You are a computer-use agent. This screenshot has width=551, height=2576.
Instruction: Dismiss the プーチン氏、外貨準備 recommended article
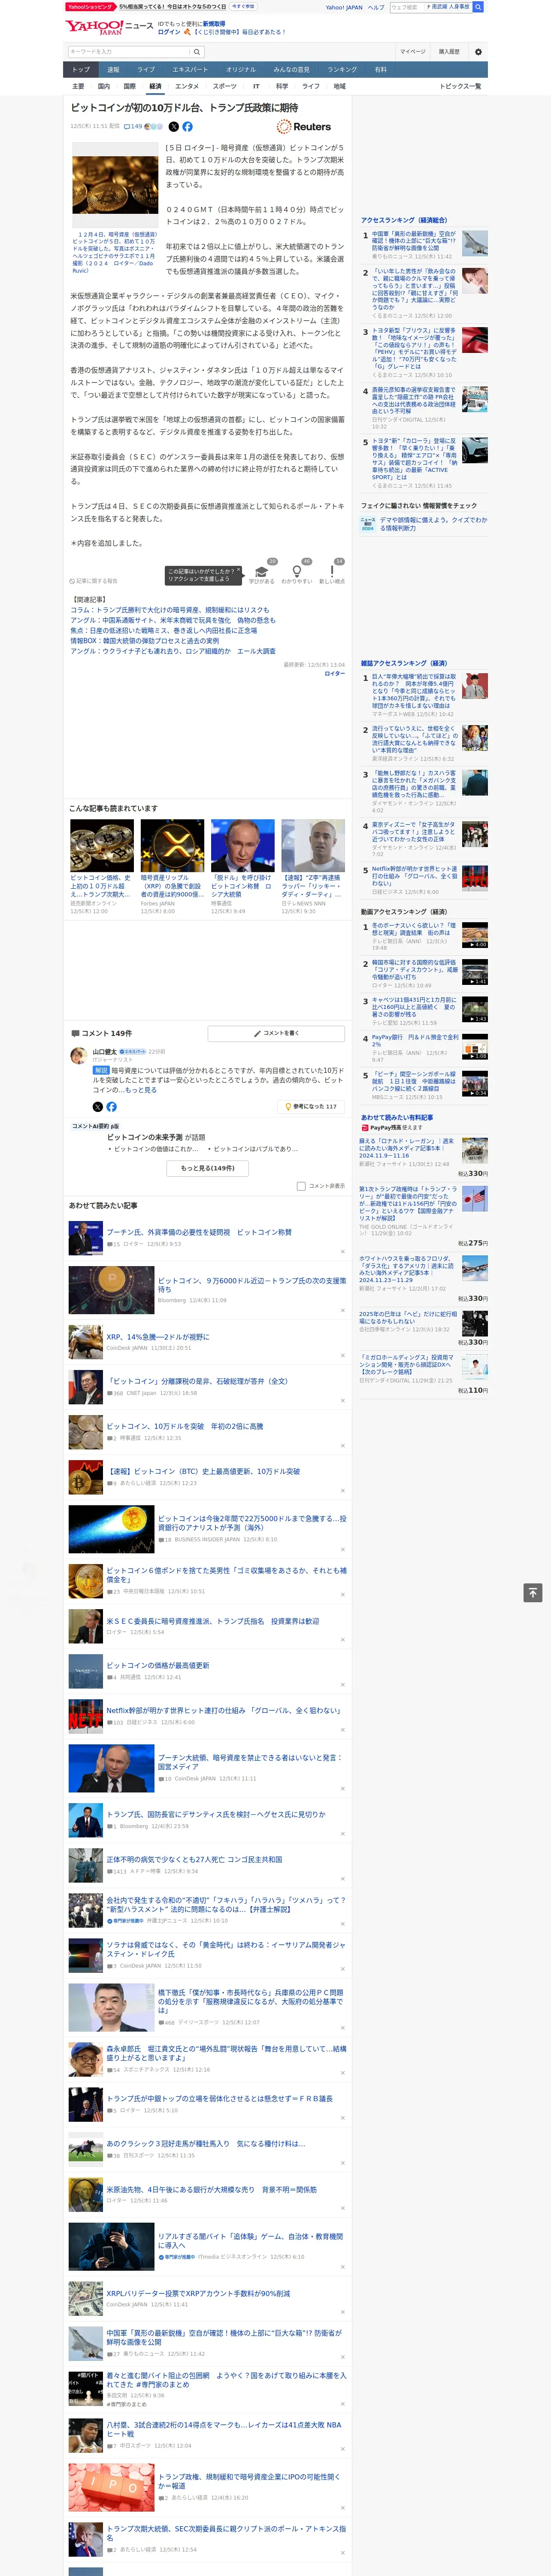[x=342, y=1251]
